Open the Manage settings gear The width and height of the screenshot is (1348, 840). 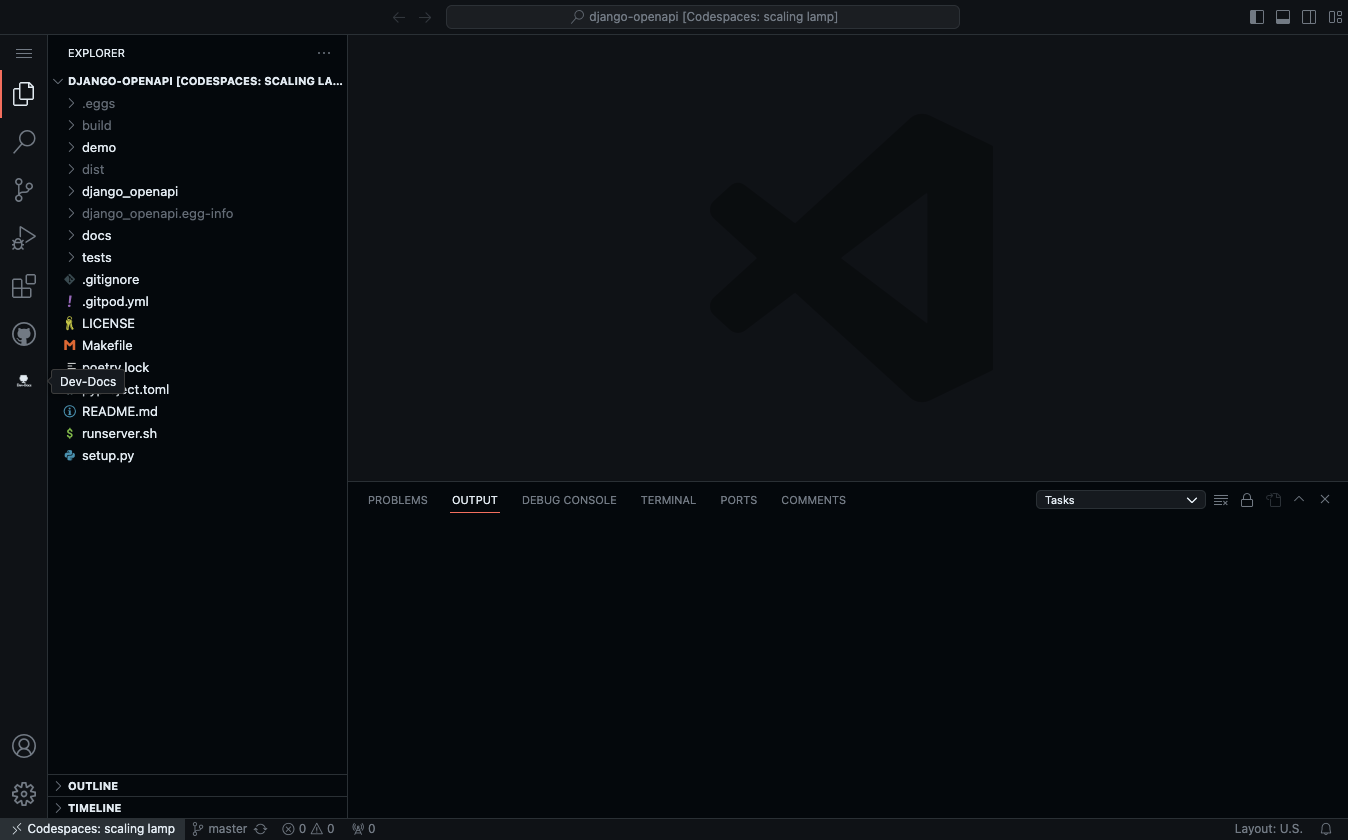(x=24, y=794)
